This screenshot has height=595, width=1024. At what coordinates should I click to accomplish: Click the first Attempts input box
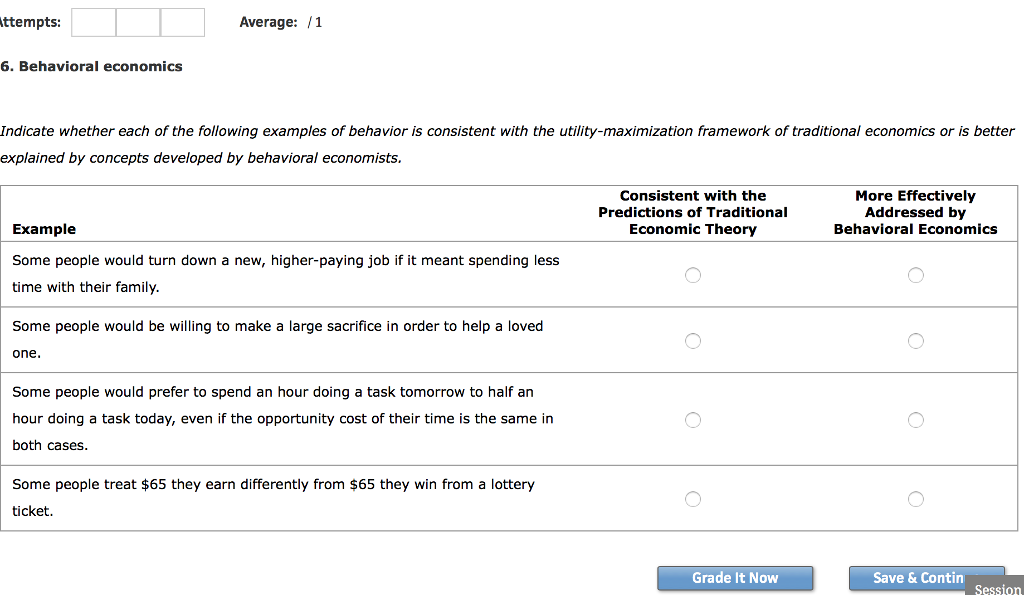(x=93, y=22)
